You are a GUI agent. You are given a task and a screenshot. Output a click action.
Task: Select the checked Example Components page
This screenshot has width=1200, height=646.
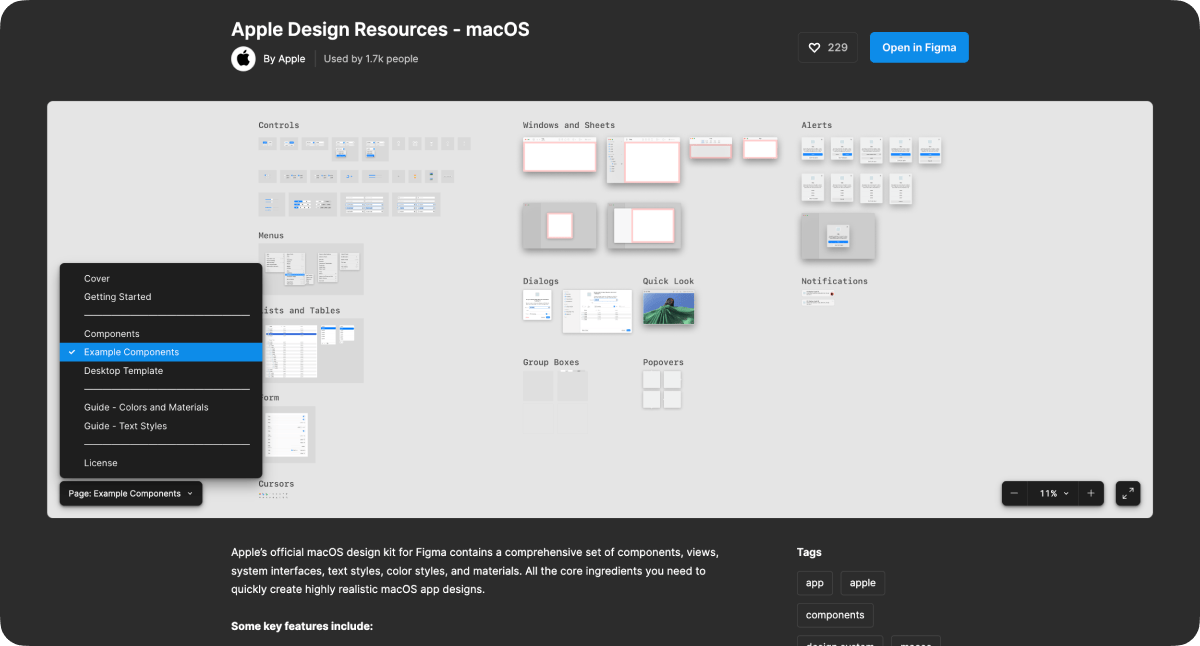(161, 352)
